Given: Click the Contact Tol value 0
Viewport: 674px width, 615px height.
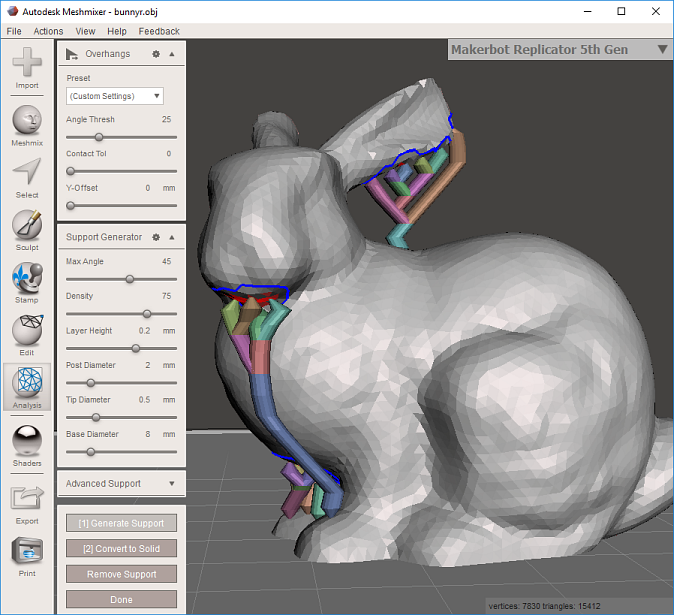Looking at the screenshot, I should pos(169,154).
